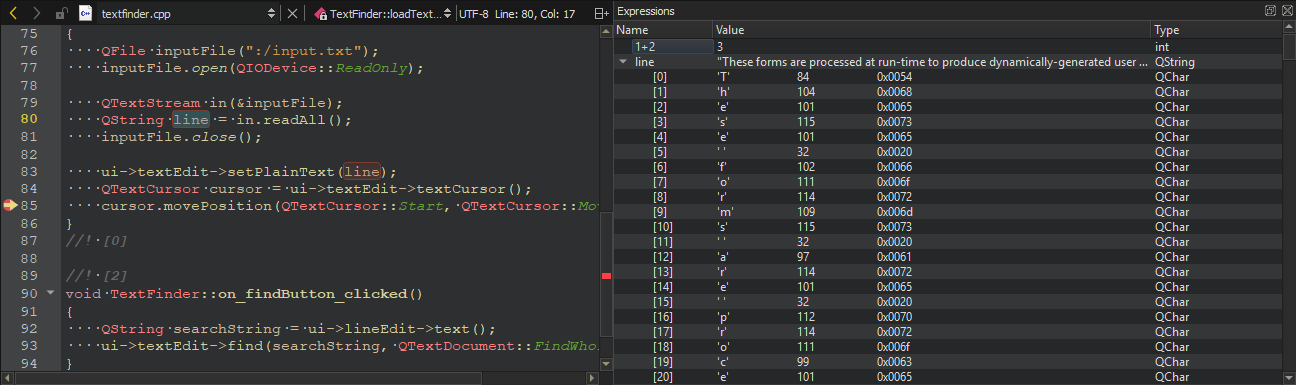This screenshot has width=1296, height=385.
Task: Click the value 0x0054
Action: click(x=894, y=77)
